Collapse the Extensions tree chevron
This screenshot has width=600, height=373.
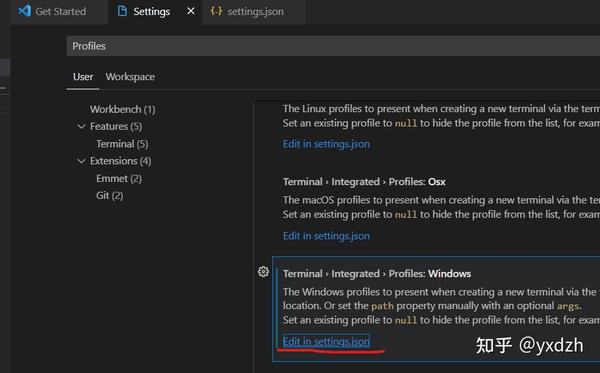point(81,161)
